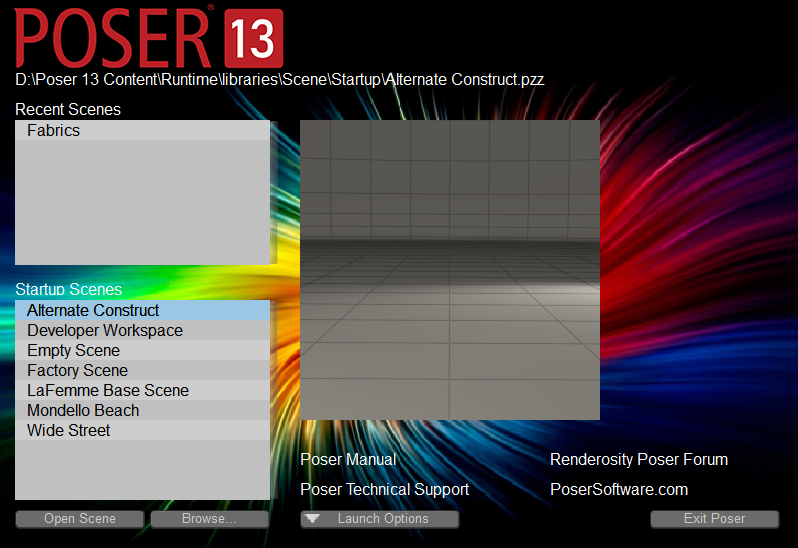798x548 pixels.
Task: Click the Recent Scenes list scrollbar
Action: (274, 192)
